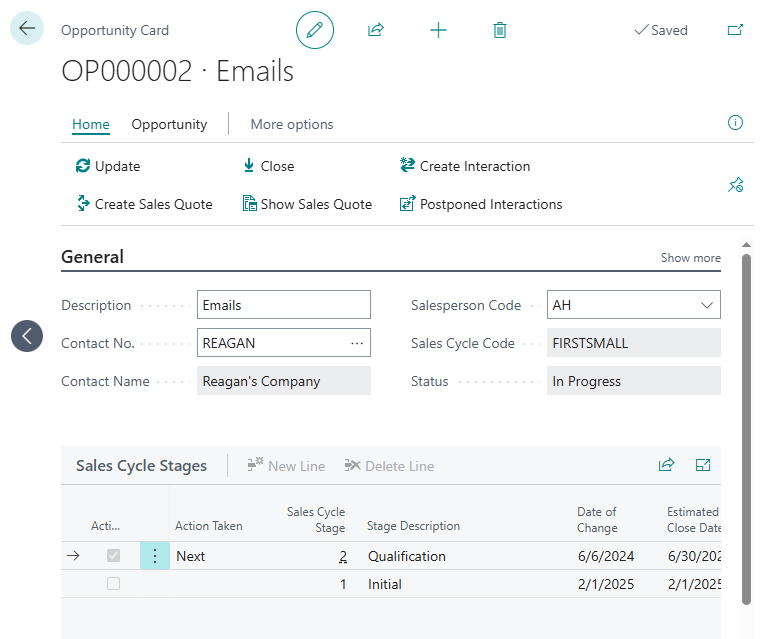This screenshot has width=762, height=639.
Task: Click the plus icon for new record
Action: [x=438, y=30]
